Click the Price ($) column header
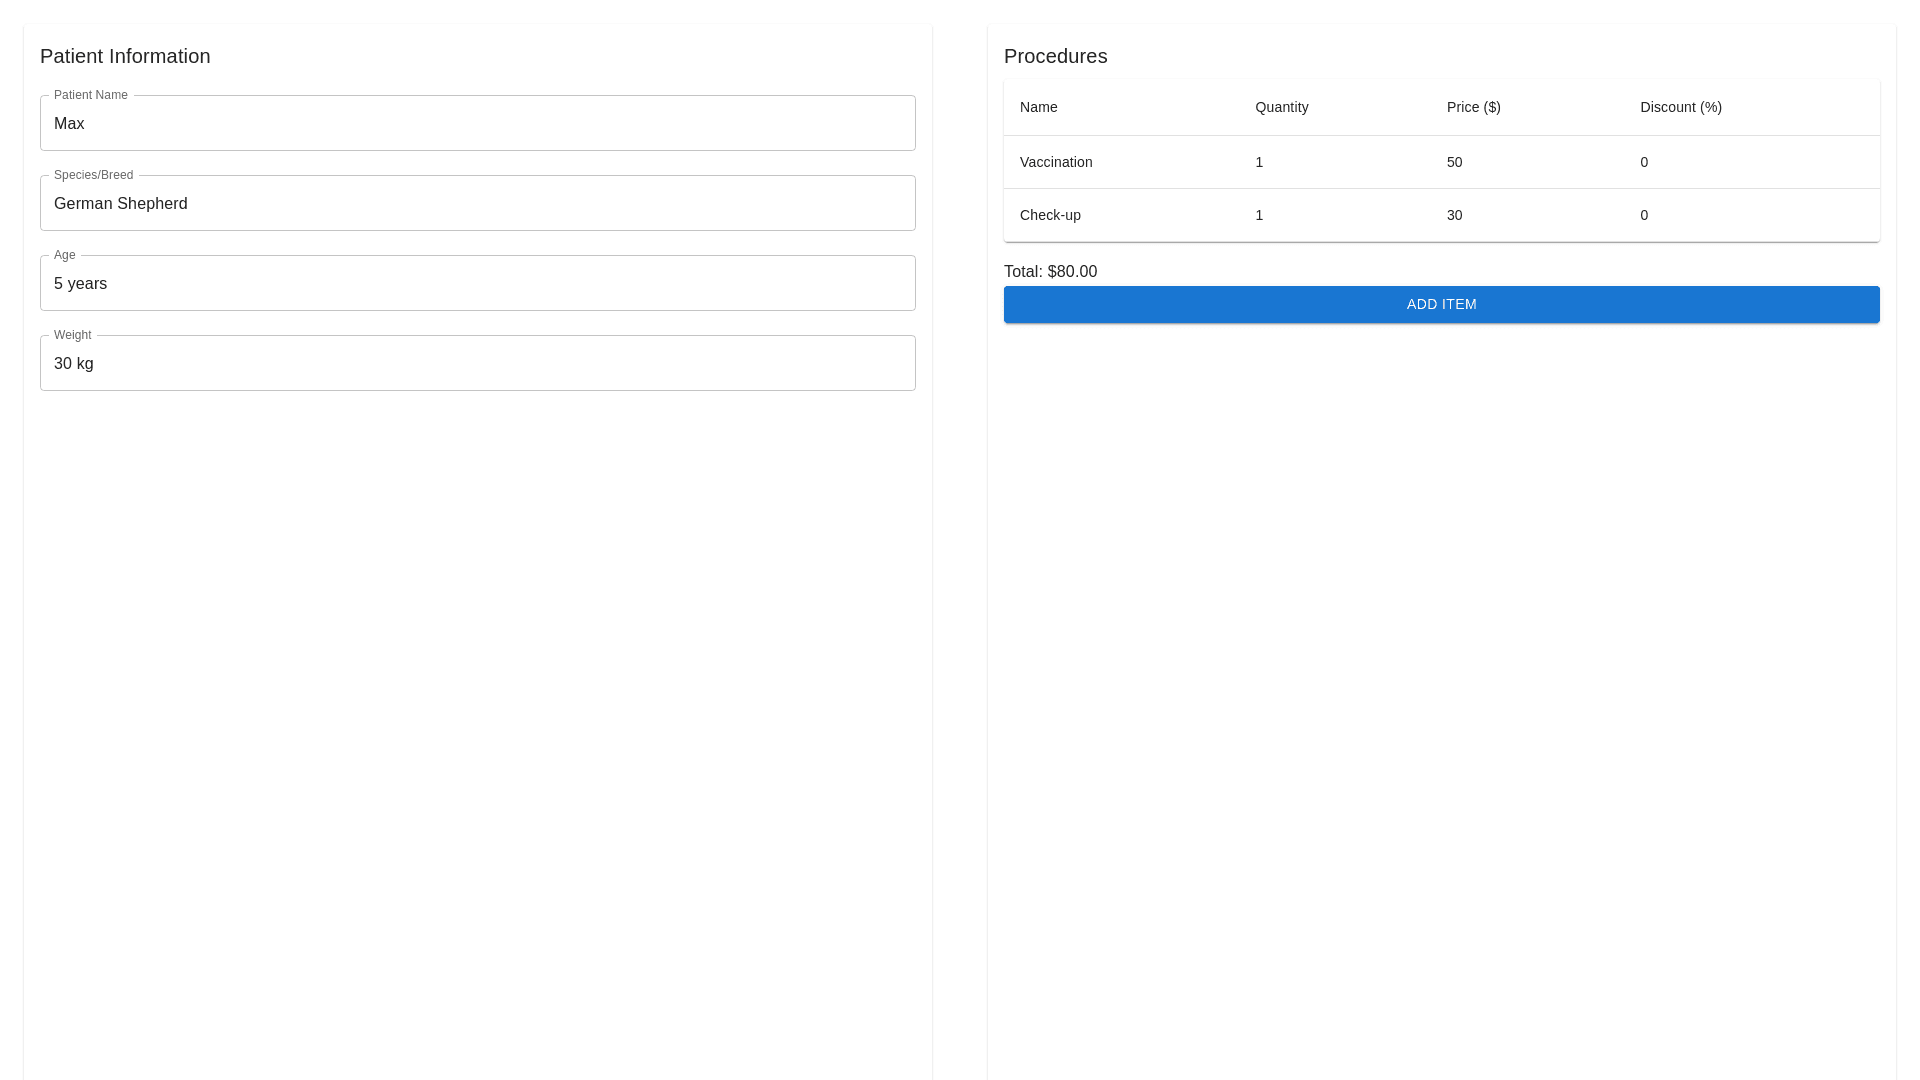This screenshot has width=1920, height=1080. (x=1473, y=107)
